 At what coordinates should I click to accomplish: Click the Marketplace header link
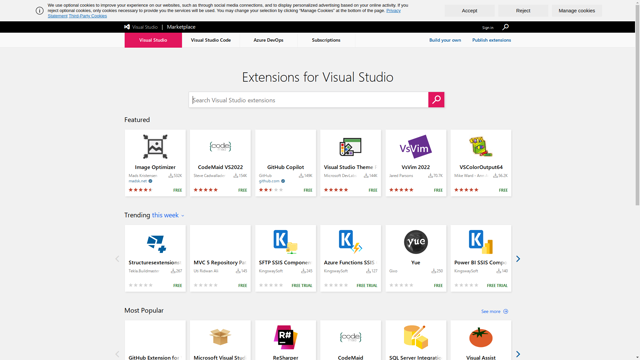click(x=181, y=27)
